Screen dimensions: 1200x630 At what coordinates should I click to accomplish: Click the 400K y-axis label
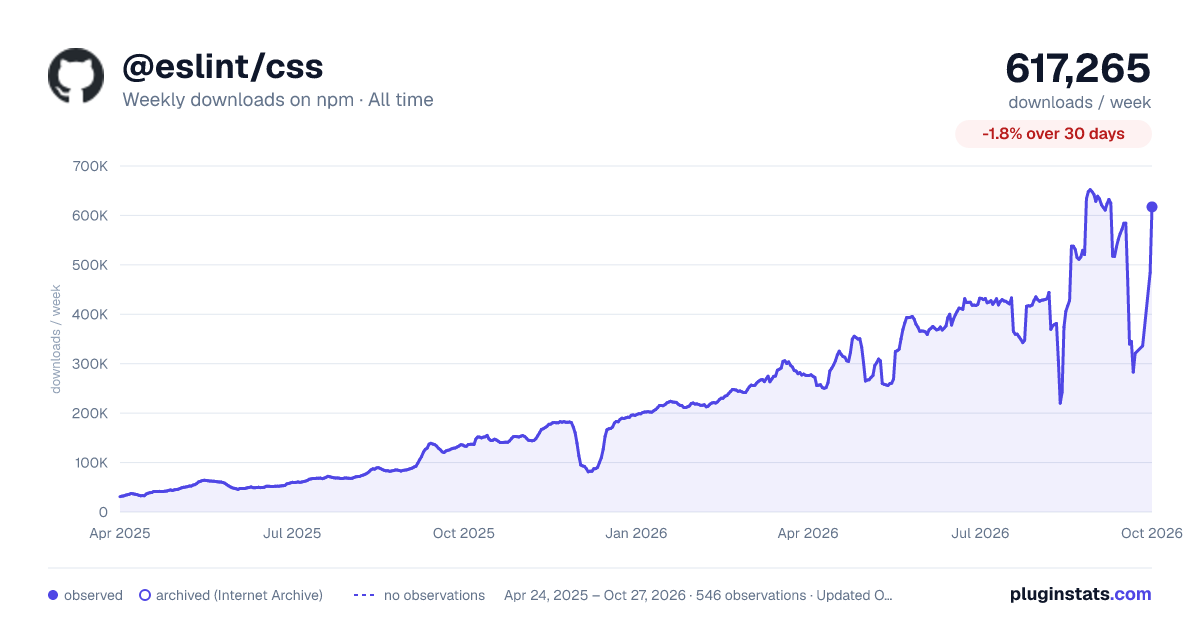click(91, 314)
